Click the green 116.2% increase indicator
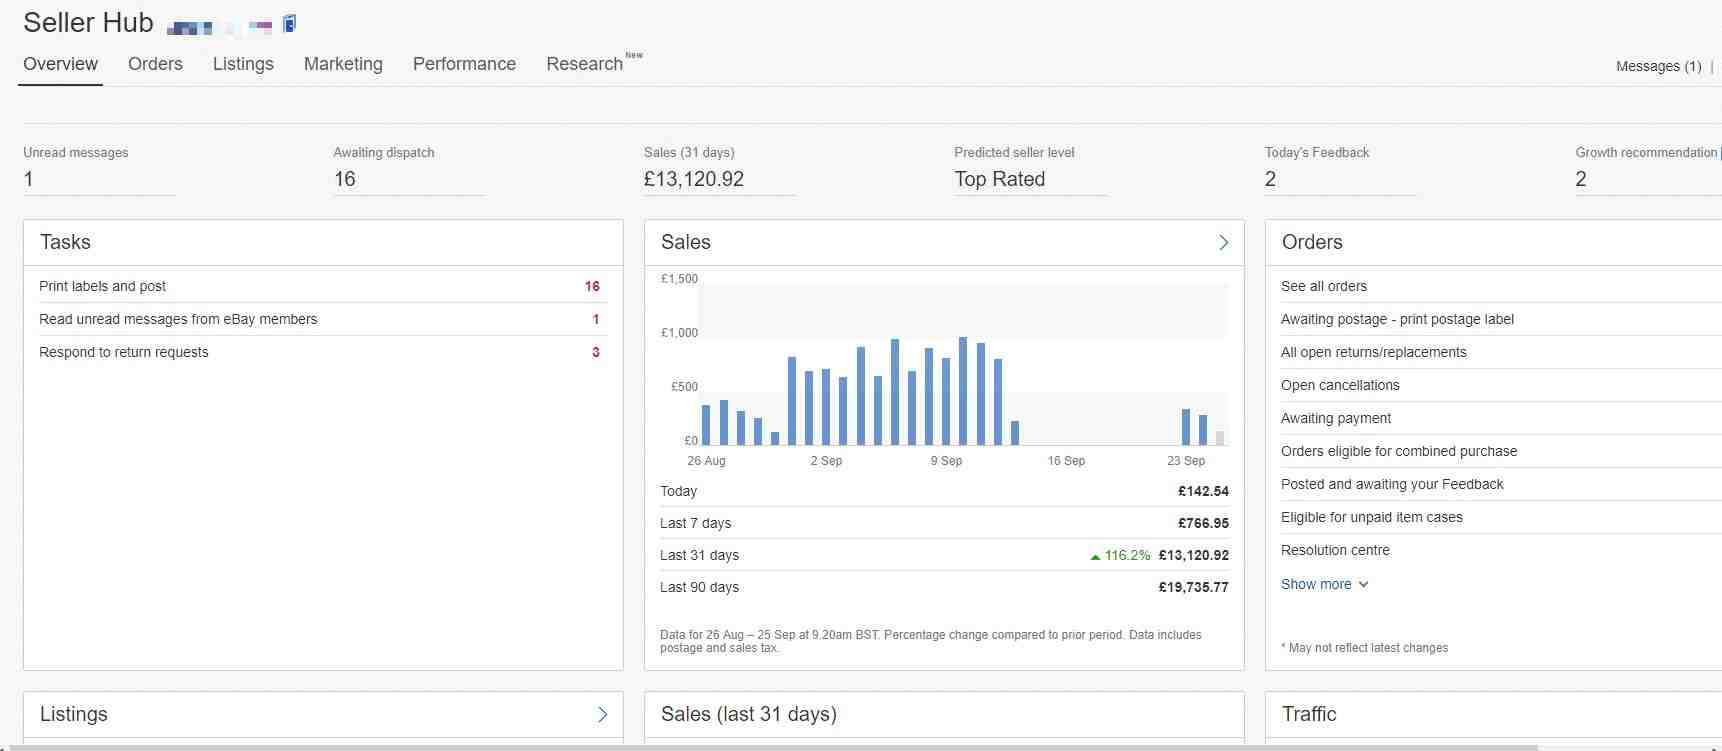Screen dimensions: 1722x751 (1120, 555)
